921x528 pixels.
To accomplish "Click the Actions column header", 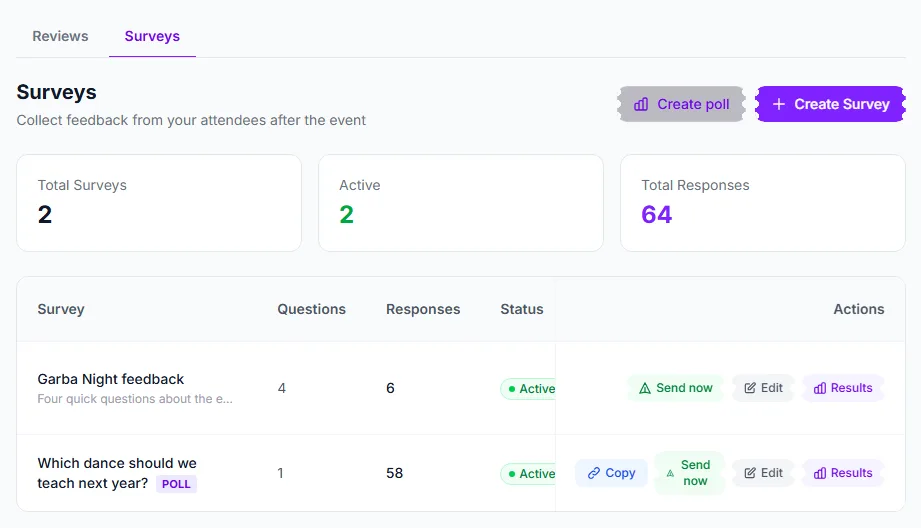I will tap(859, 309).
